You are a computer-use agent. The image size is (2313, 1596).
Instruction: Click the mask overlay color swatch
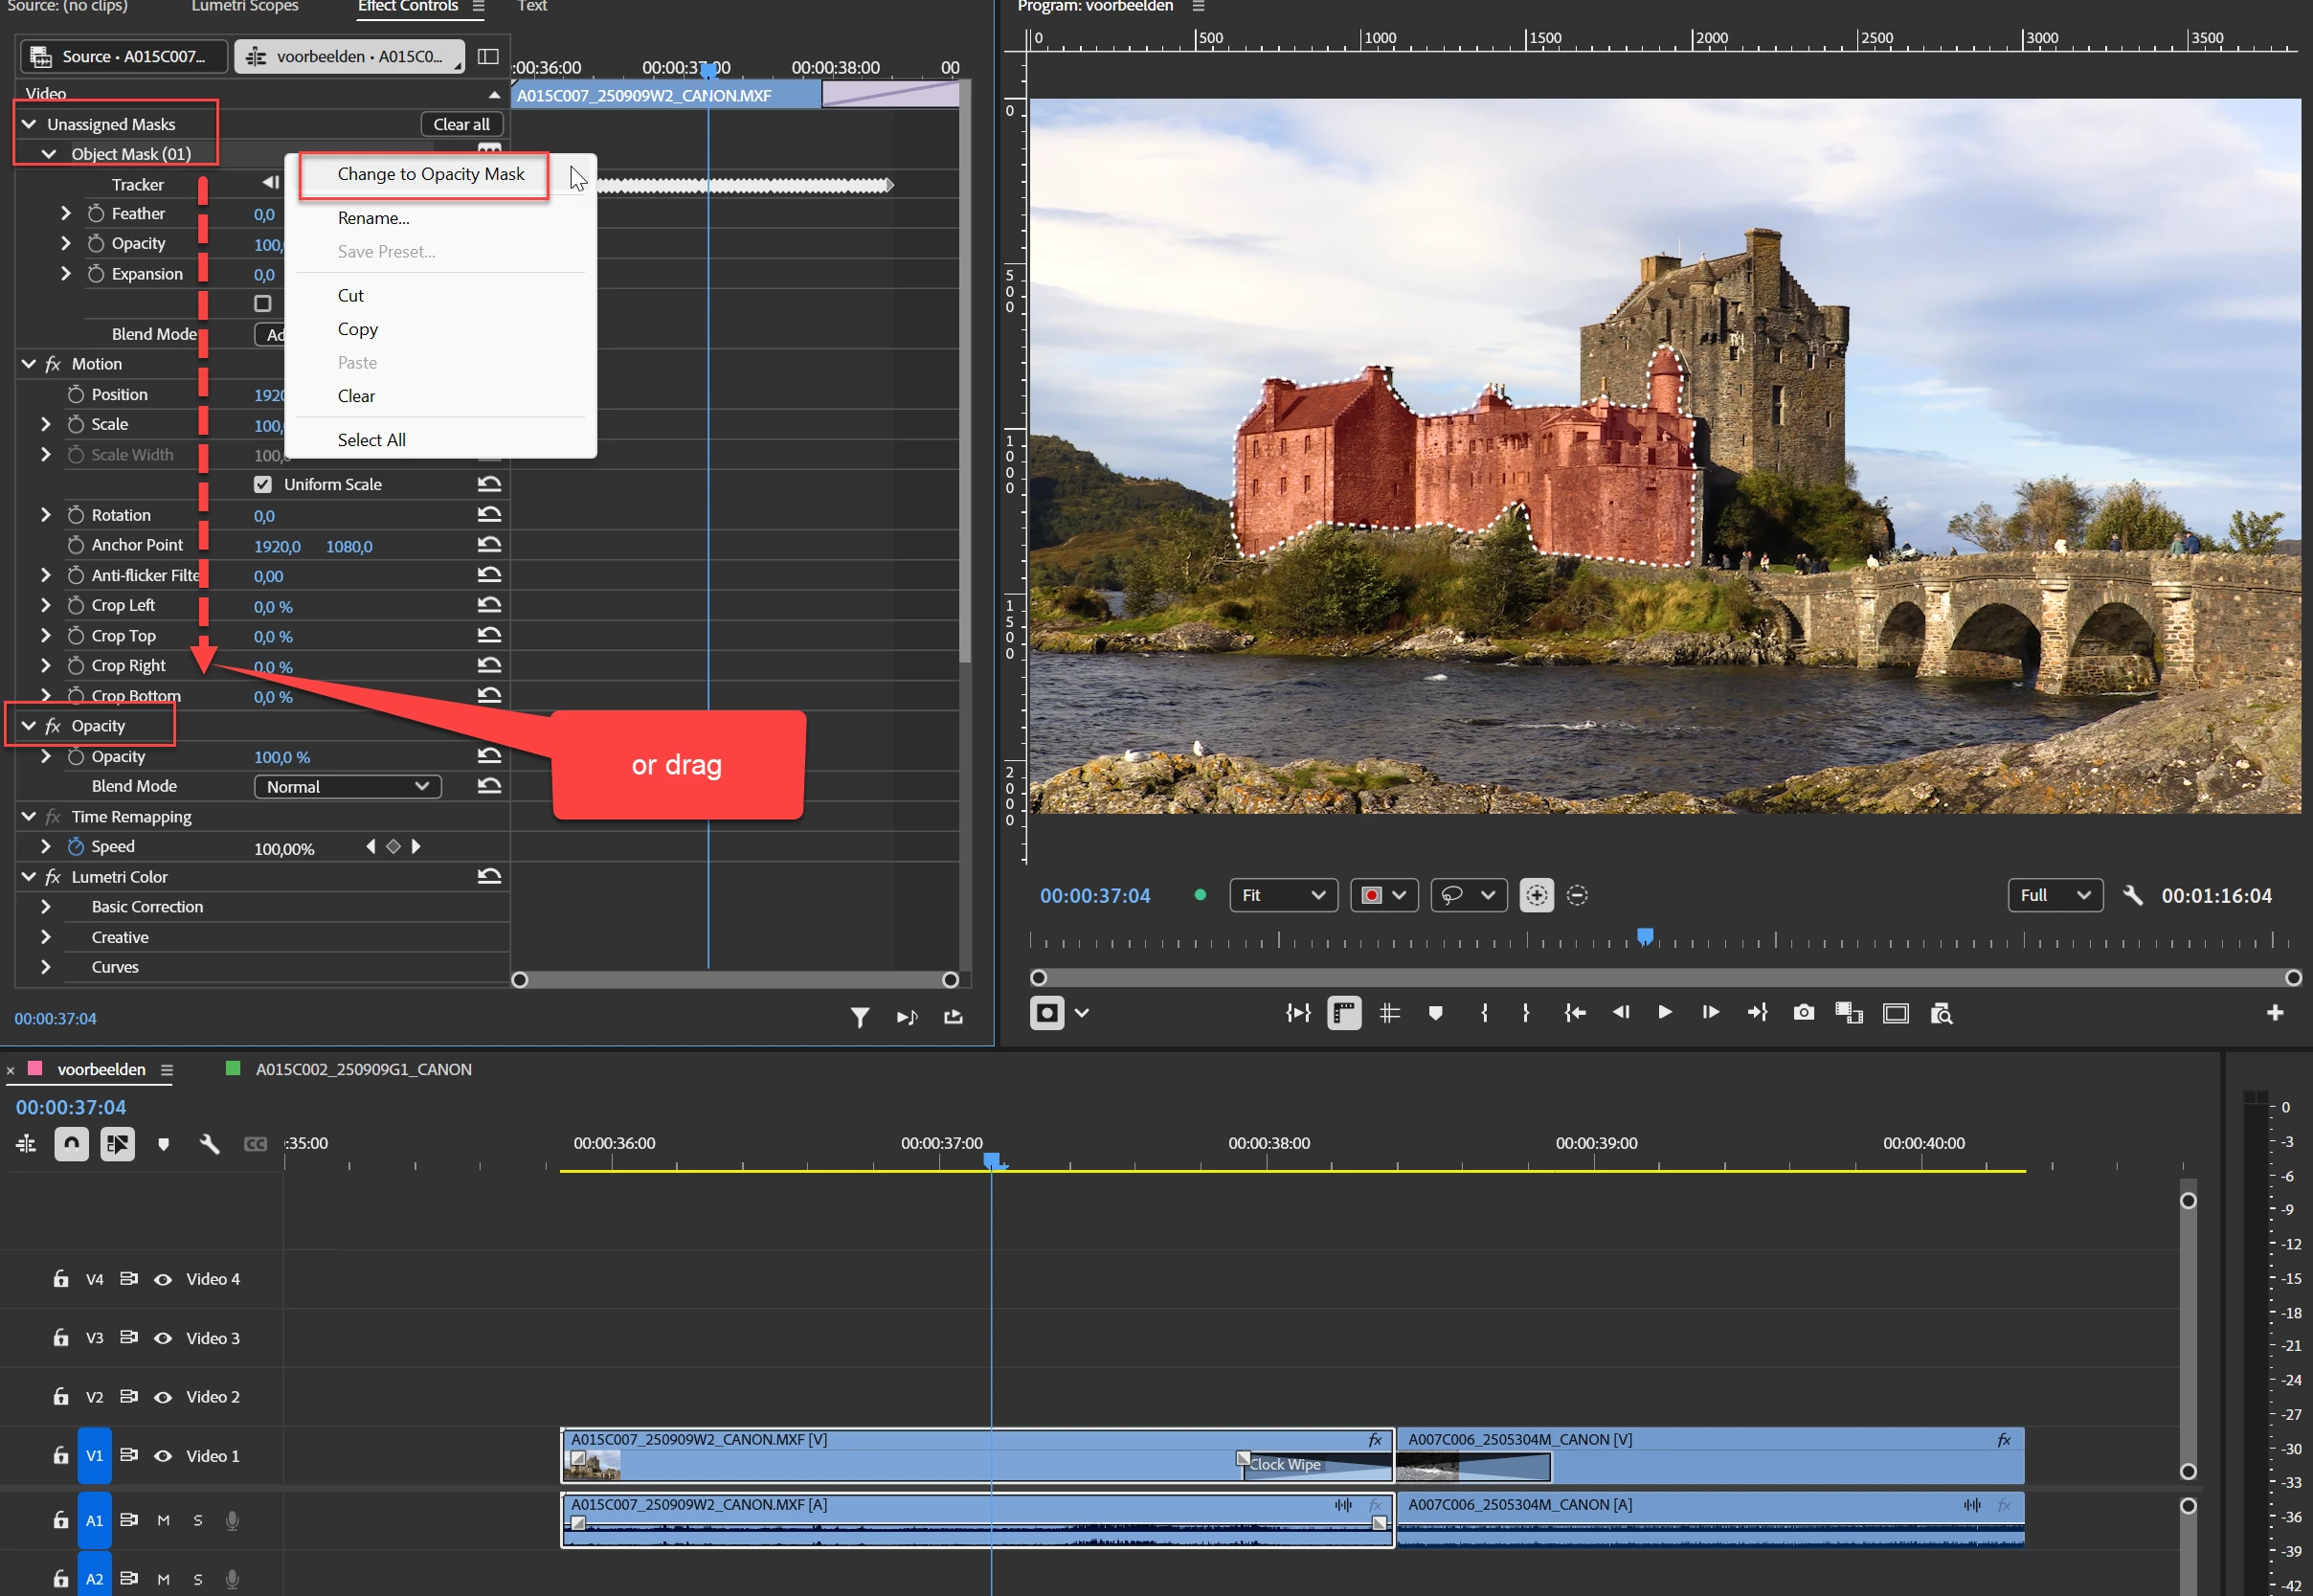(x=1371, y=895)
